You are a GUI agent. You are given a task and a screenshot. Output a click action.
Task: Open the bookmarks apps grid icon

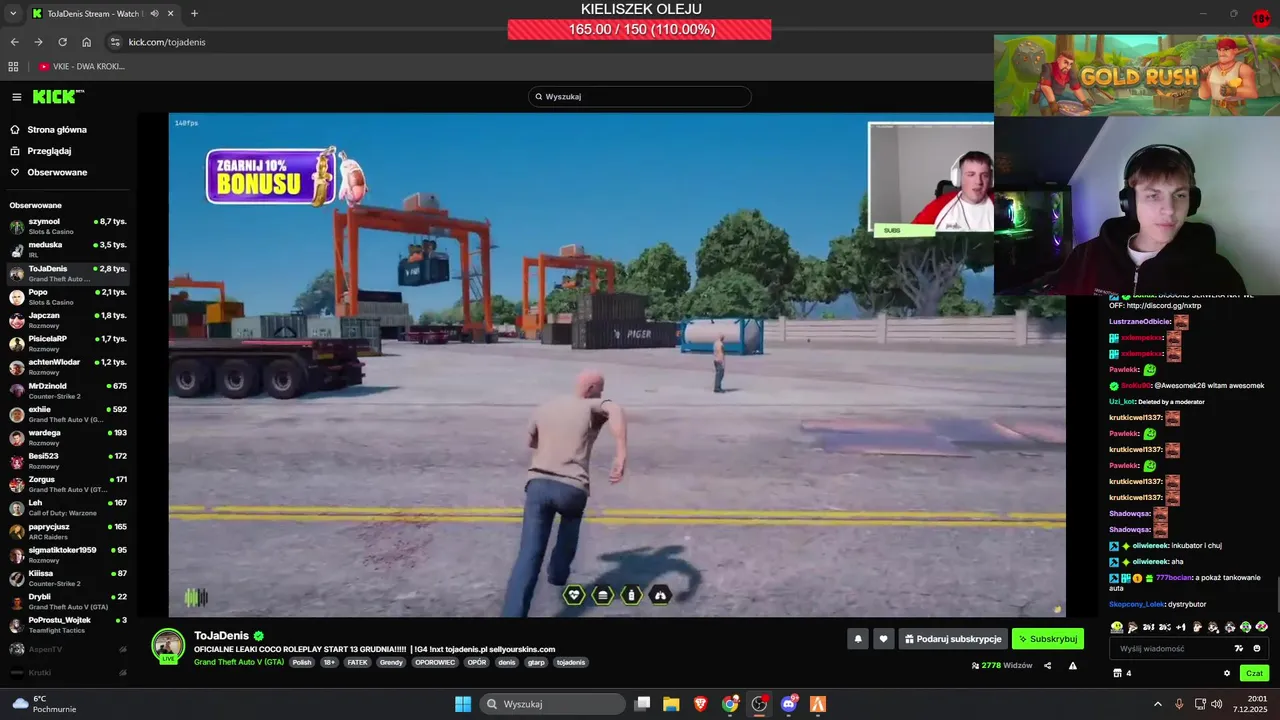pos(13,66)
